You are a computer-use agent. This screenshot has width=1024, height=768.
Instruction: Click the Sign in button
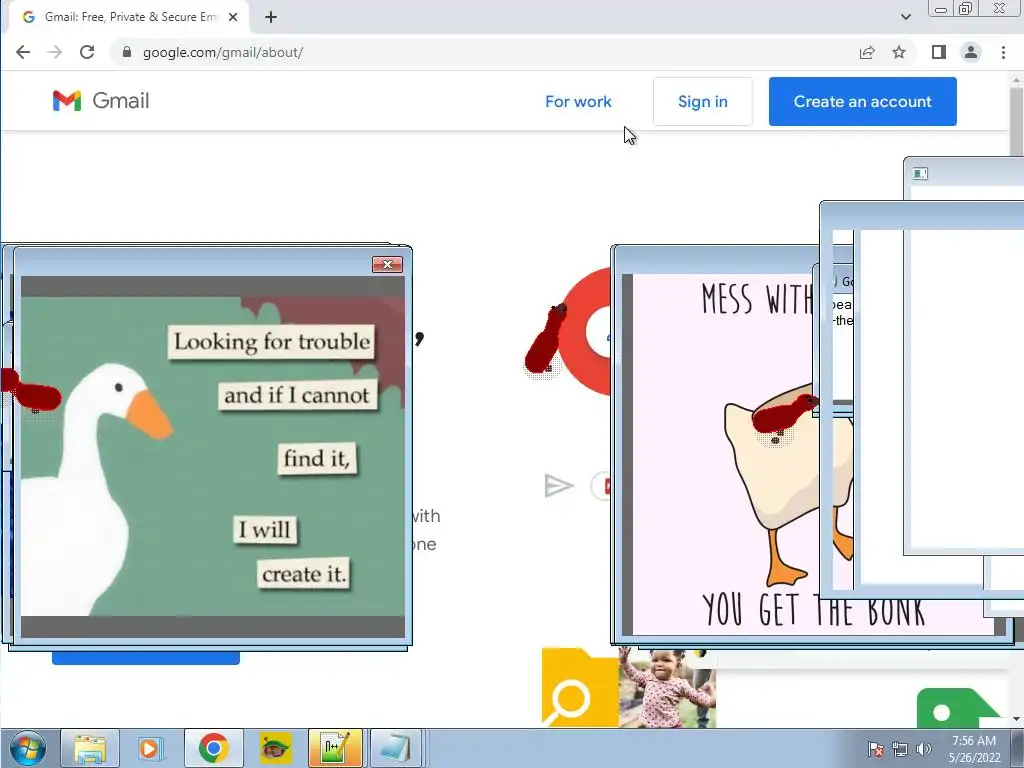click(703, 101)
